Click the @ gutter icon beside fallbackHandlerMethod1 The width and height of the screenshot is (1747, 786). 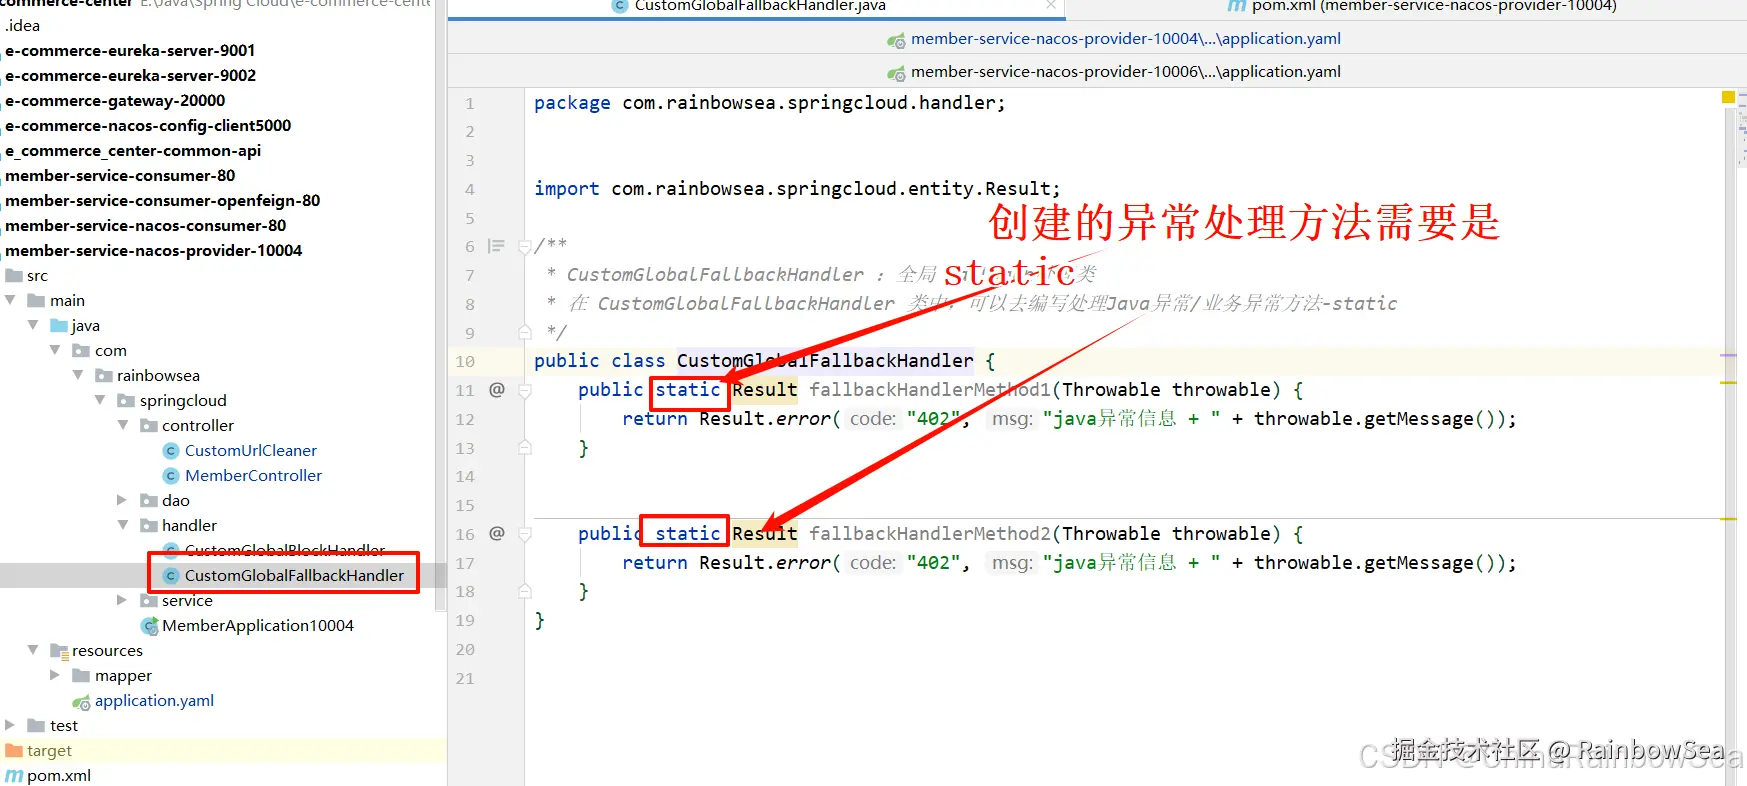pos(497,390)
